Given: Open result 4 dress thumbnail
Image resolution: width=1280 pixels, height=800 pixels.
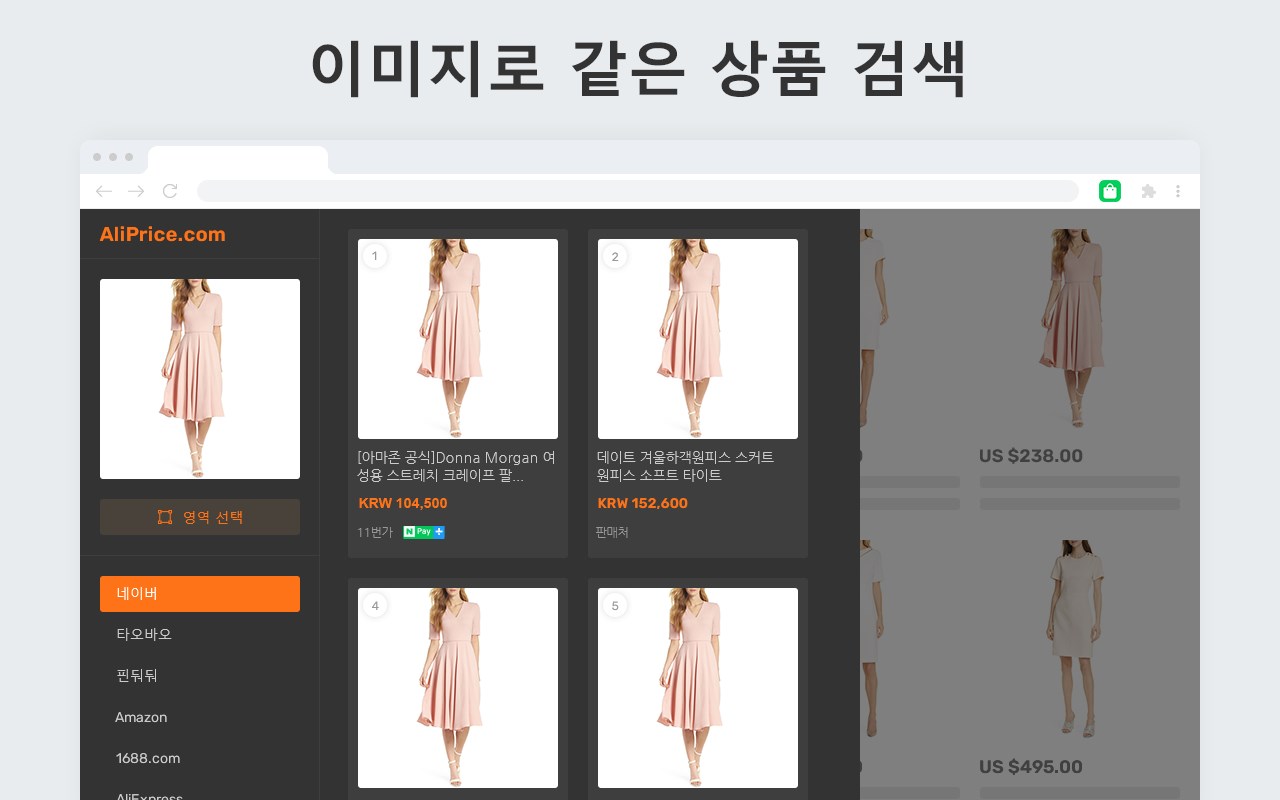Looking at the screenshot, I should [458, 688].
